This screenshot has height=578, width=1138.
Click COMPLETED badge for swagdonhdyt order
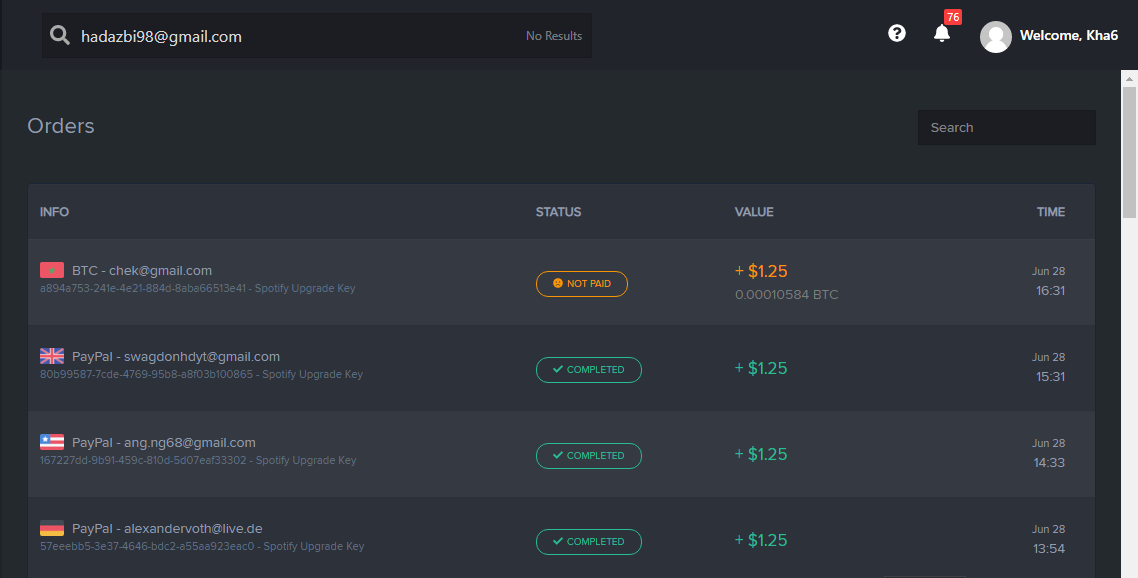point(589,370)
